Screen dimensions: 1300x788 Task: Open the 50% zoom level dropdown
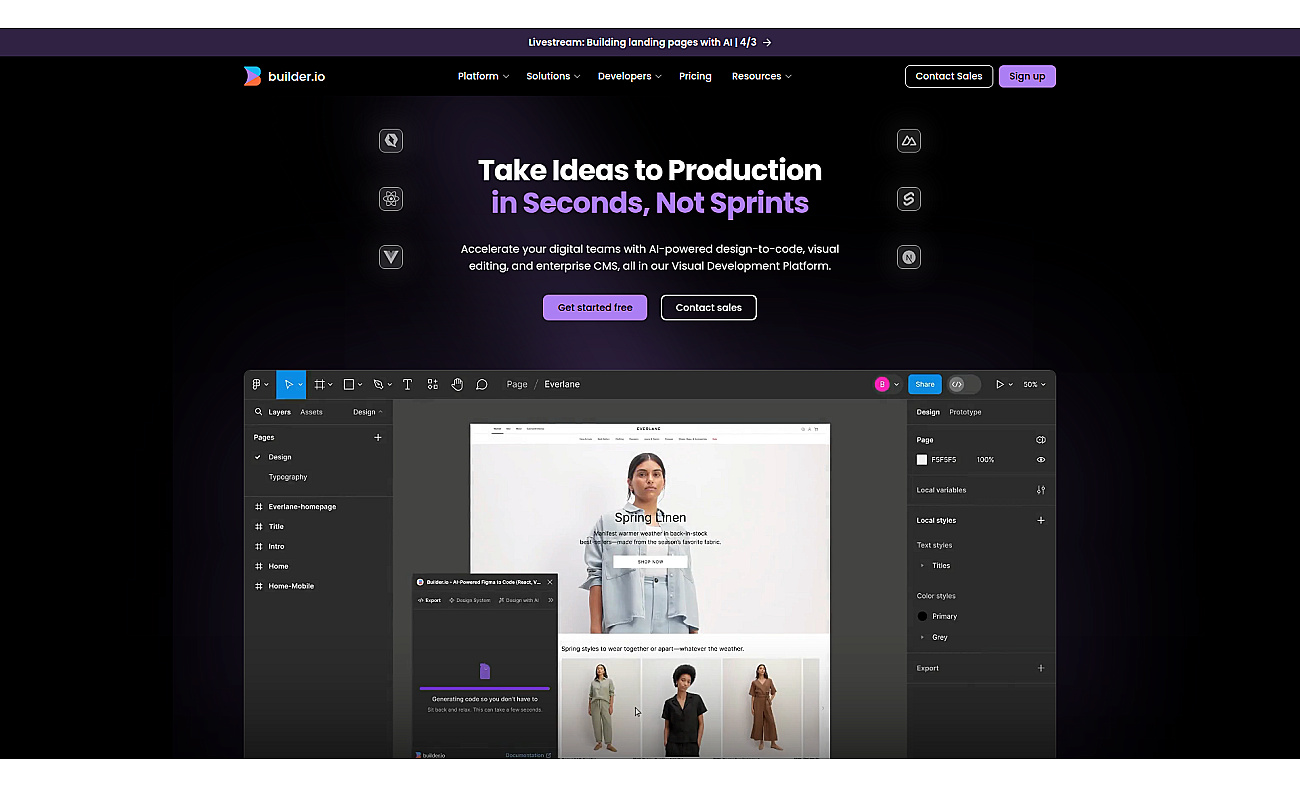1034,384
